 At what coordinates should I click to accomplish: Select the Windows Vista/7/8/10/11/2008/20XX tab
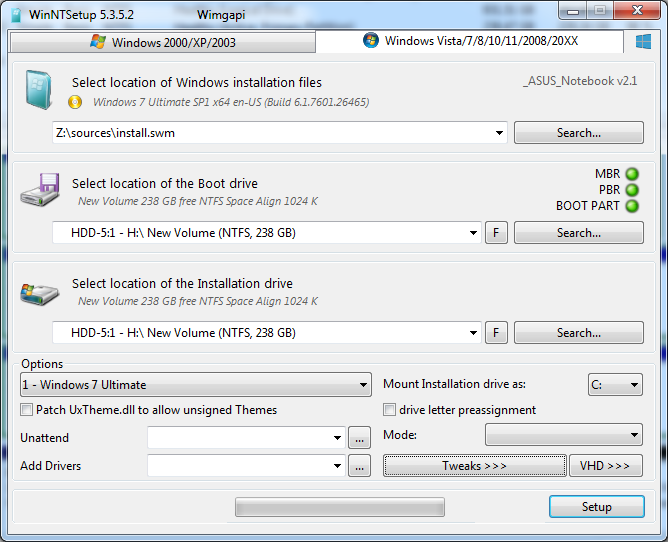click(x=470, y=41)
